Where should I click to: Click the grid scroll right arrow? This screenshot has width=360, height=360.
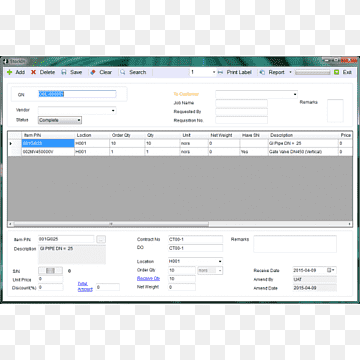click(350, 224)
